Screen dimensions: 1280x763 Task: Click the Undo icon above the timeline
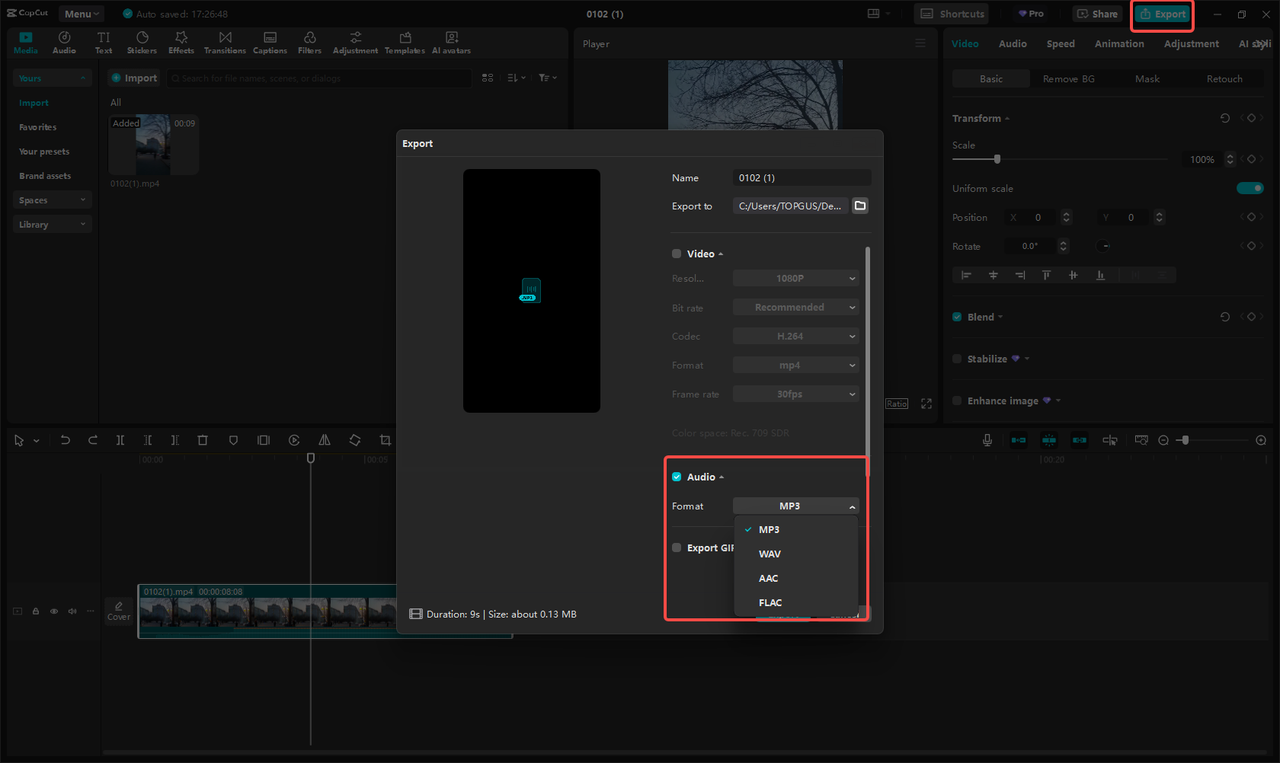tap(65, 440)
